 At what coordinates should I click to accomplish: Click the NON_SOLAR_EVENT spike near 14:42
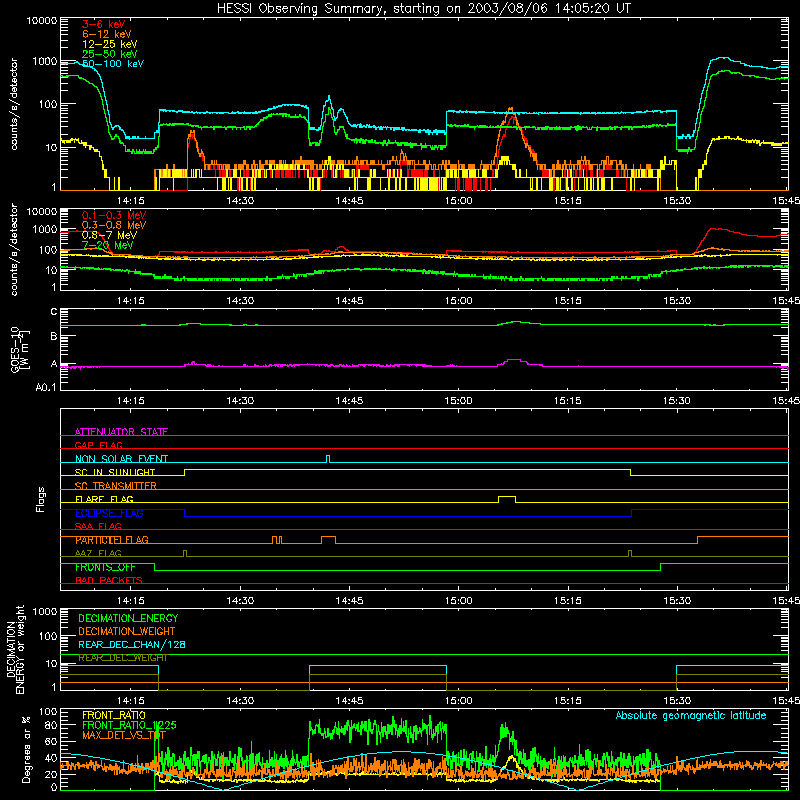click(328, 458)
